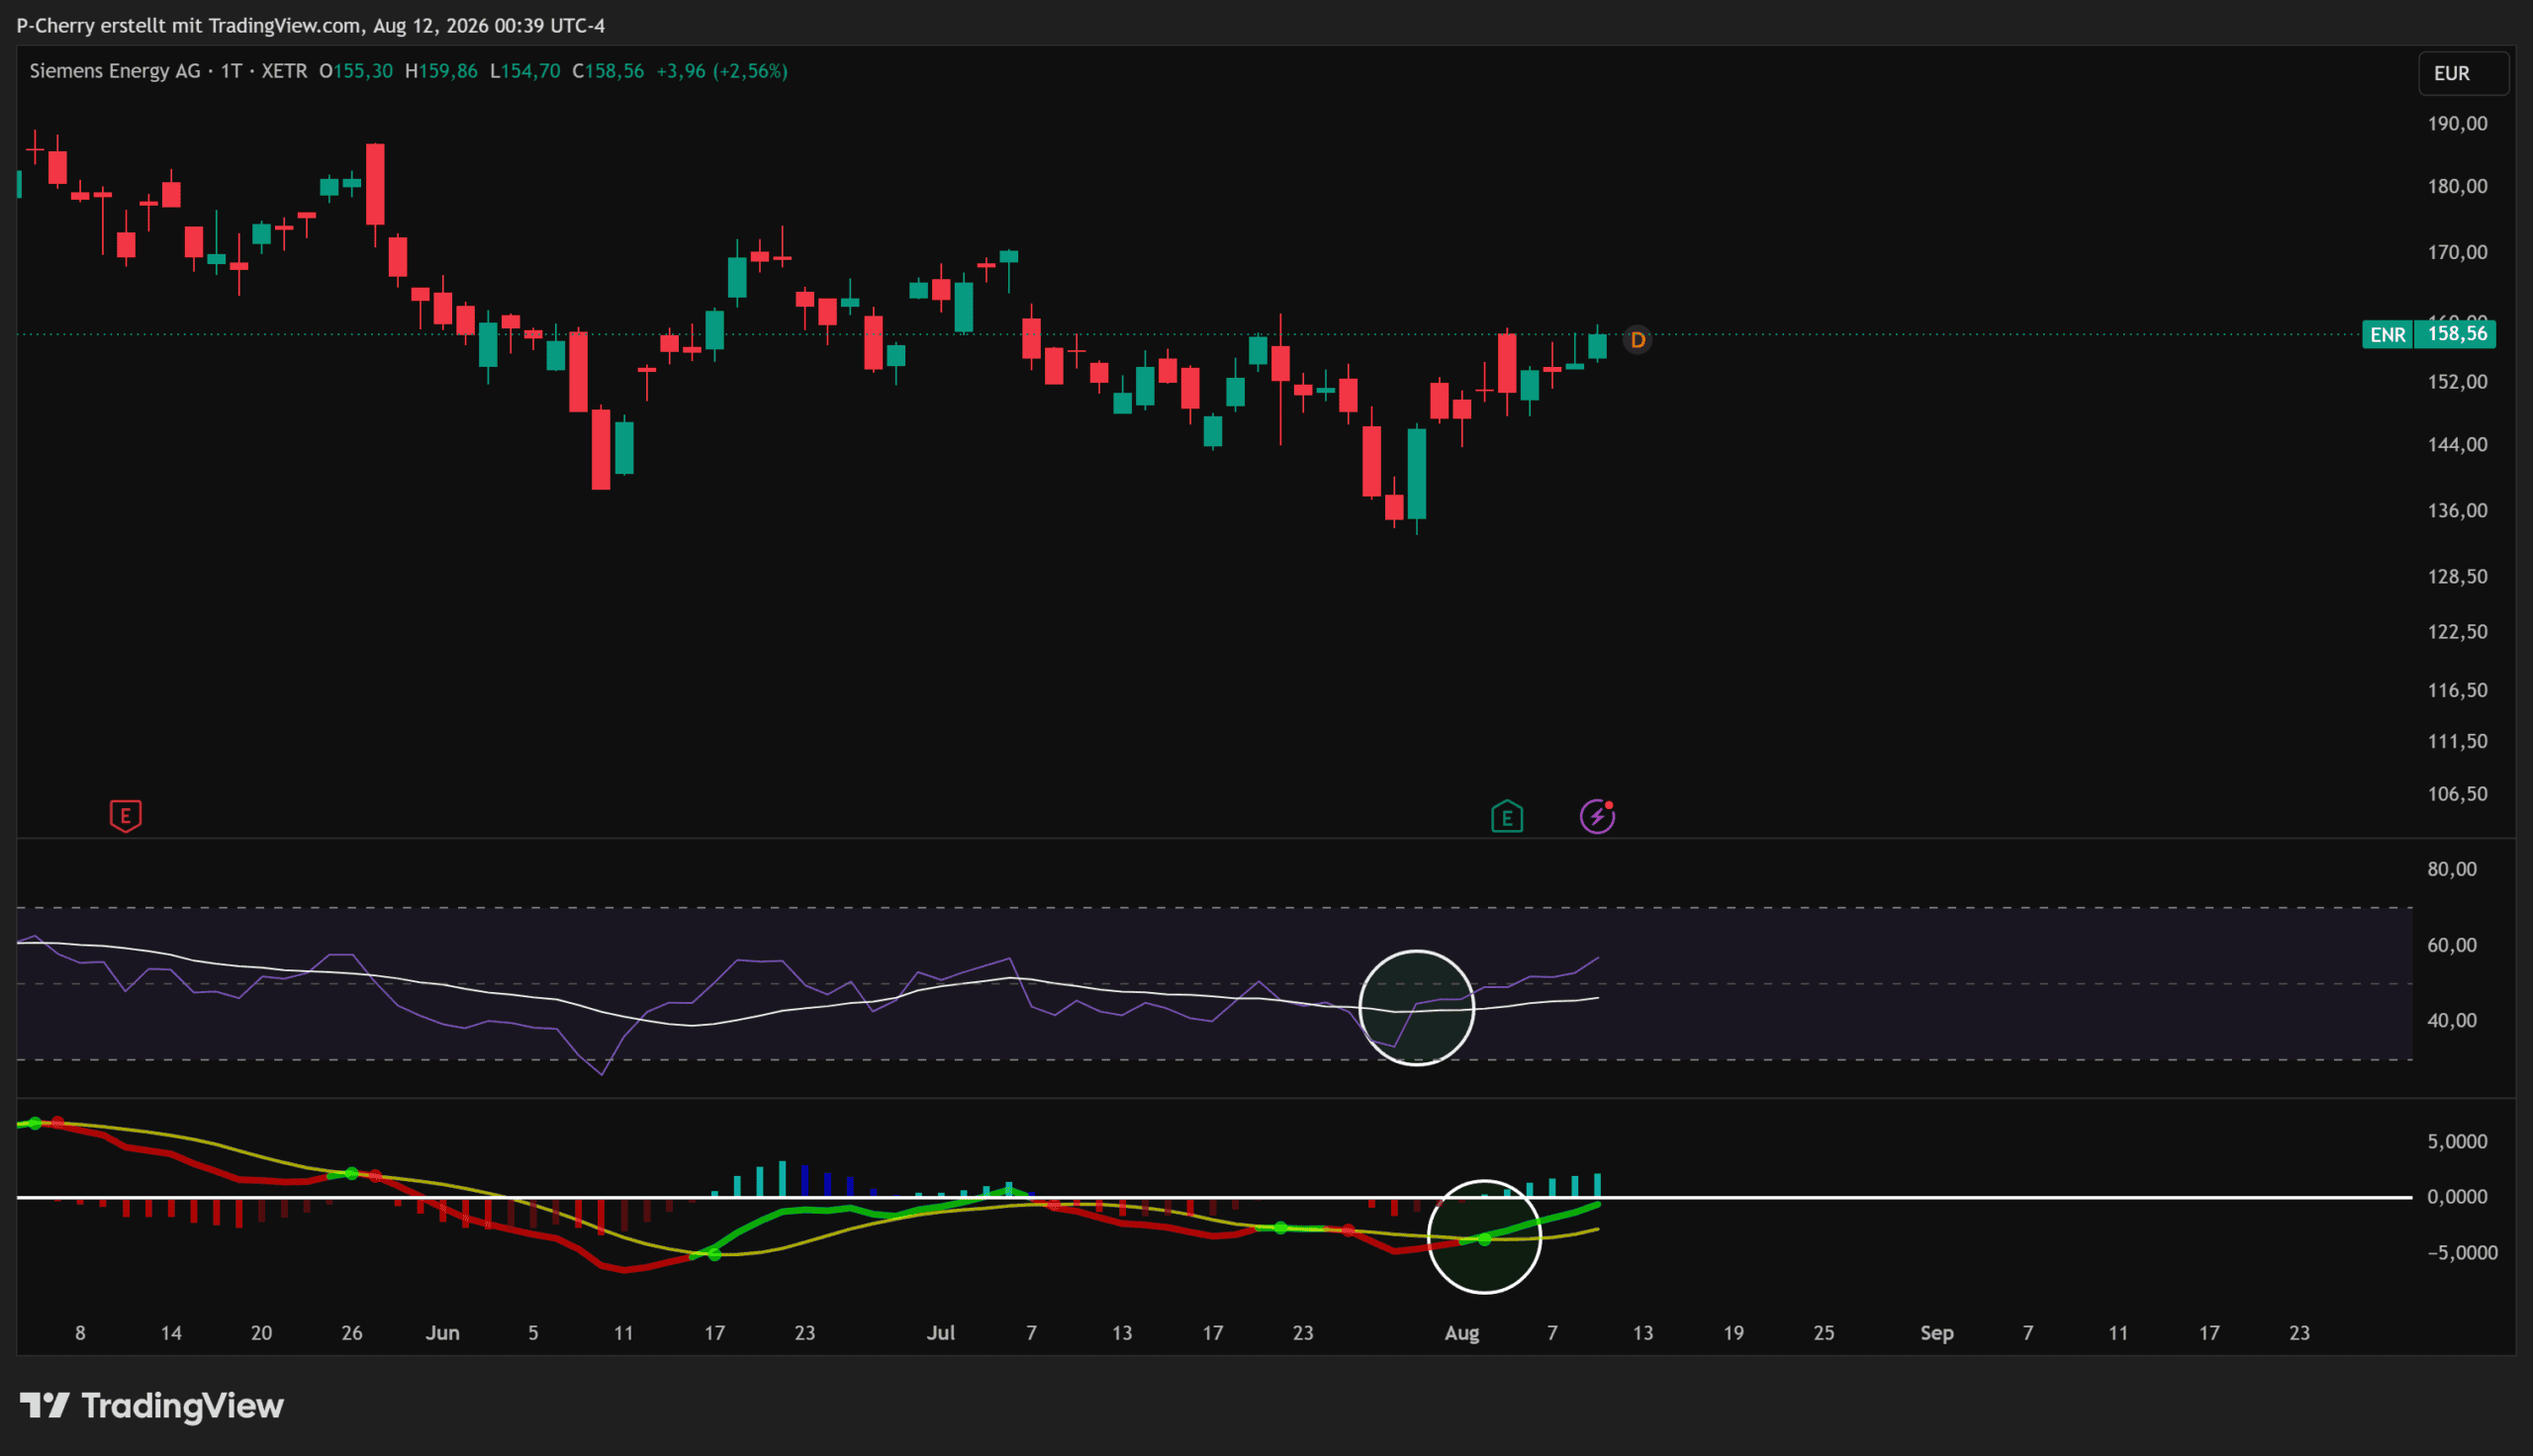This screenshot has height=1456, width=2533.
Task: Click the 5,0000 MACD scale label
Action: pos(2457,1141)
